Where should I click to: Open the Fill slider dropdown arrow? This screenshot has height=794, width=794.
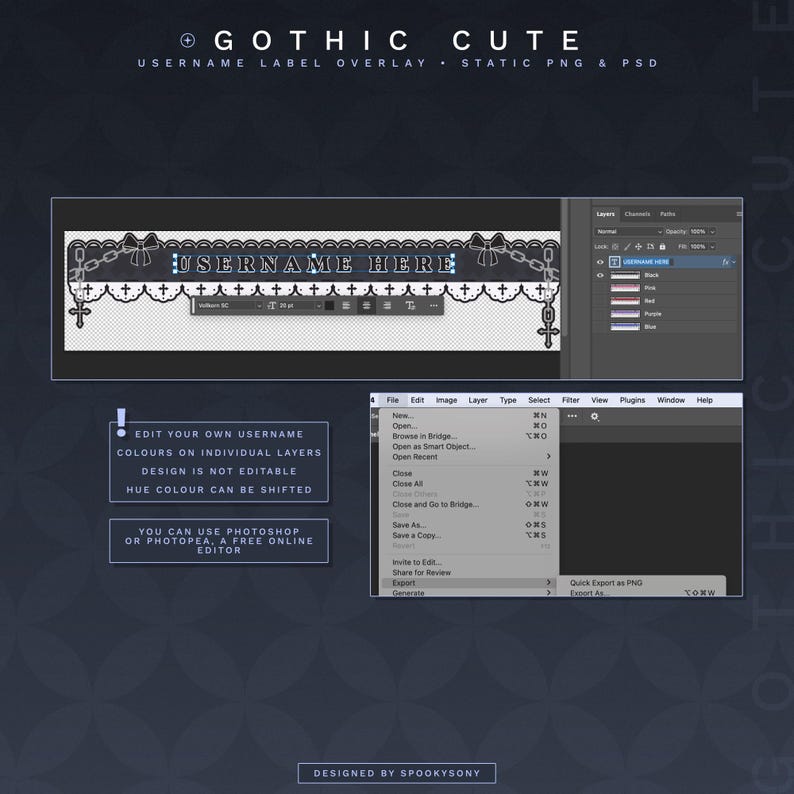click(x=712, y=247)
